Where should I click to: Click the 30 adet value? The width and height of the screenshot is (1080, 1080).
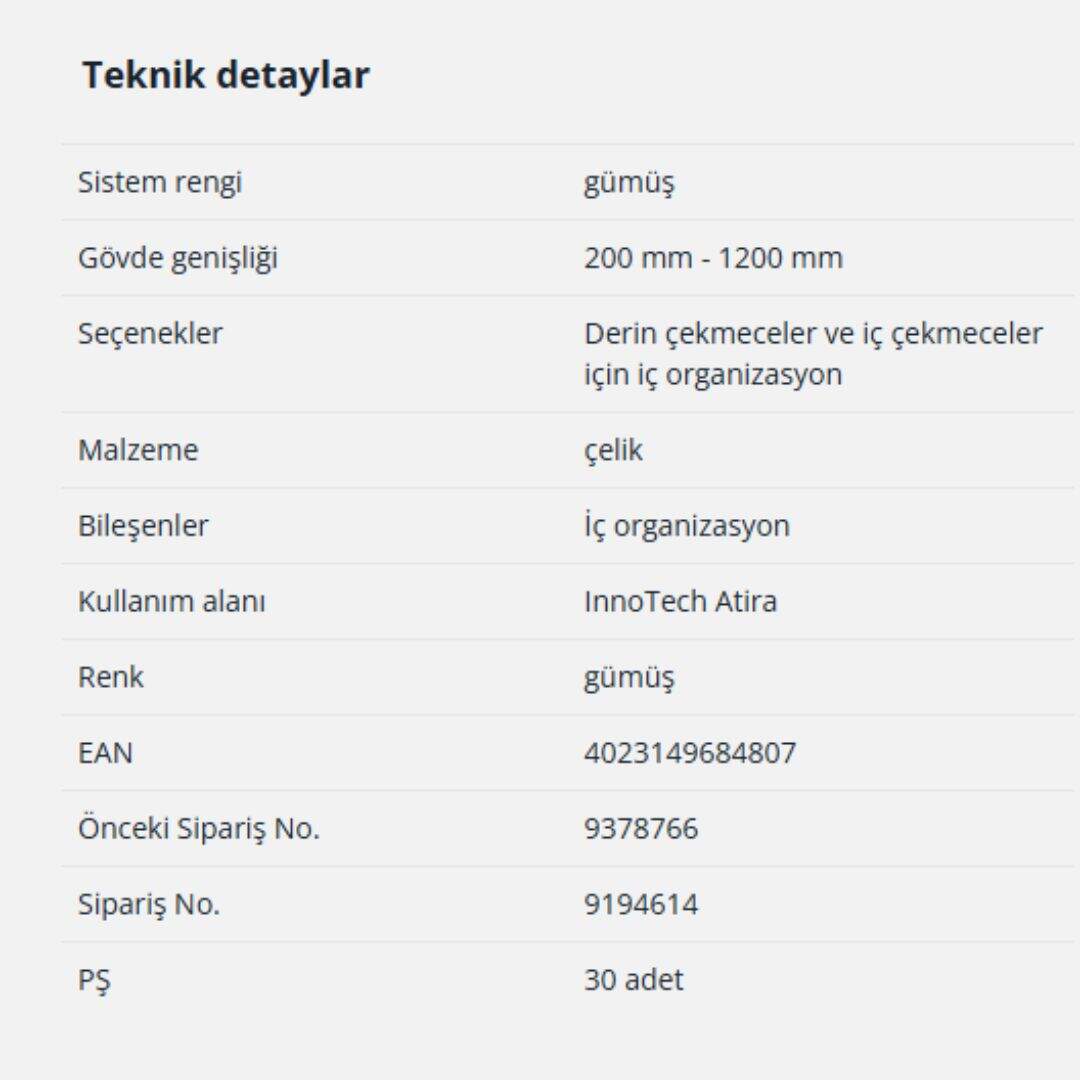click(634, 980)
